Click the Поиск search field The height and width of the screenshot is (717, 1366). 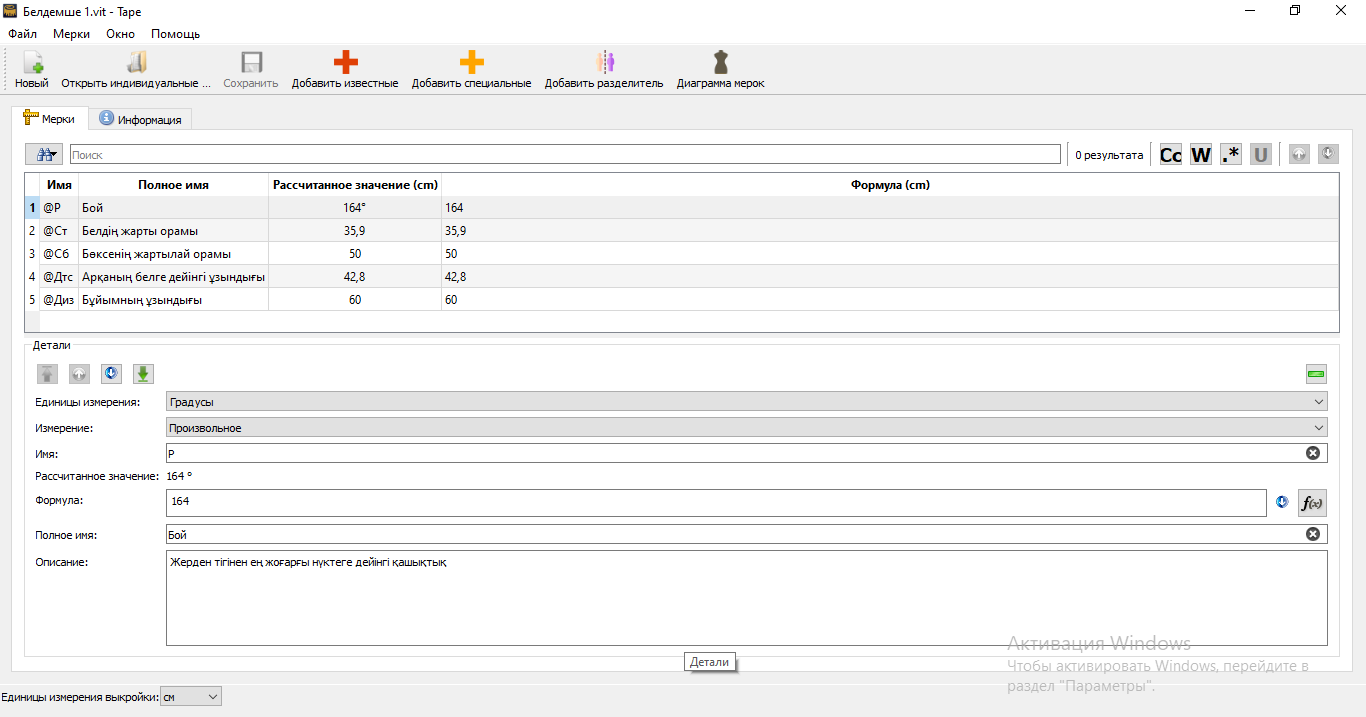pyautogui.click(x=565, y=155)
